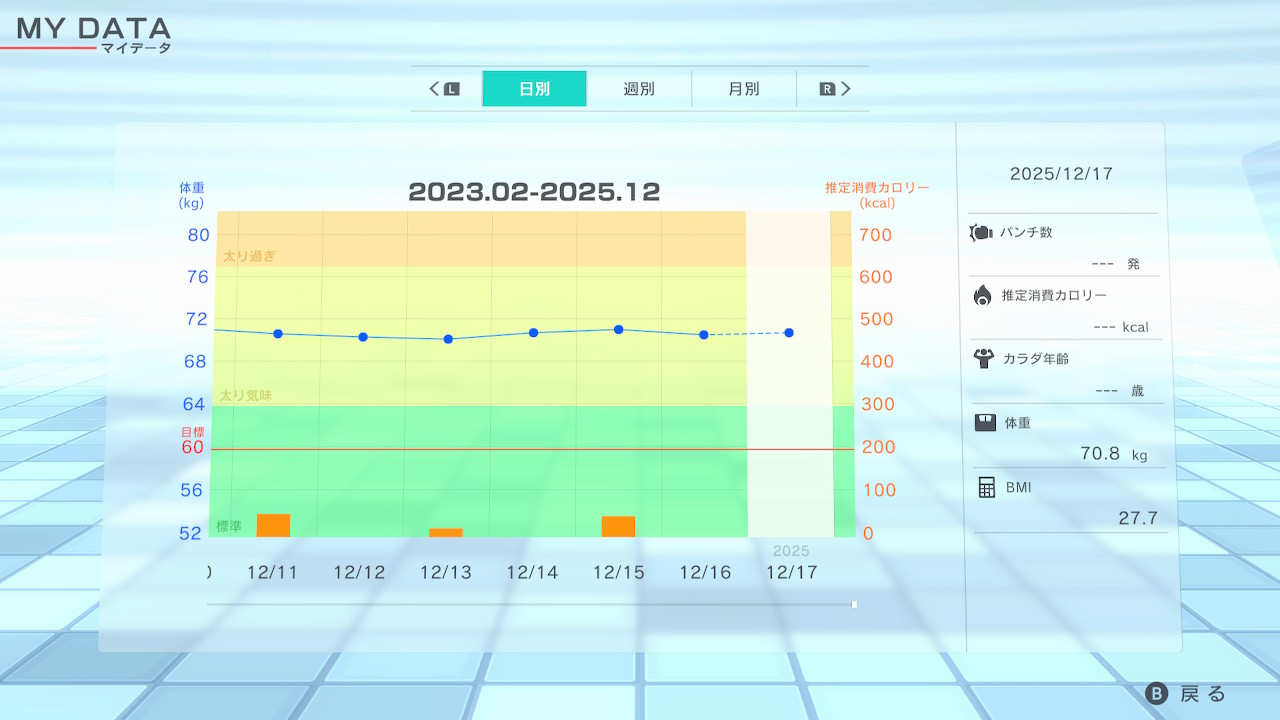Click the punch count glove icon
1280x720 pixels.
pos(980,233)
